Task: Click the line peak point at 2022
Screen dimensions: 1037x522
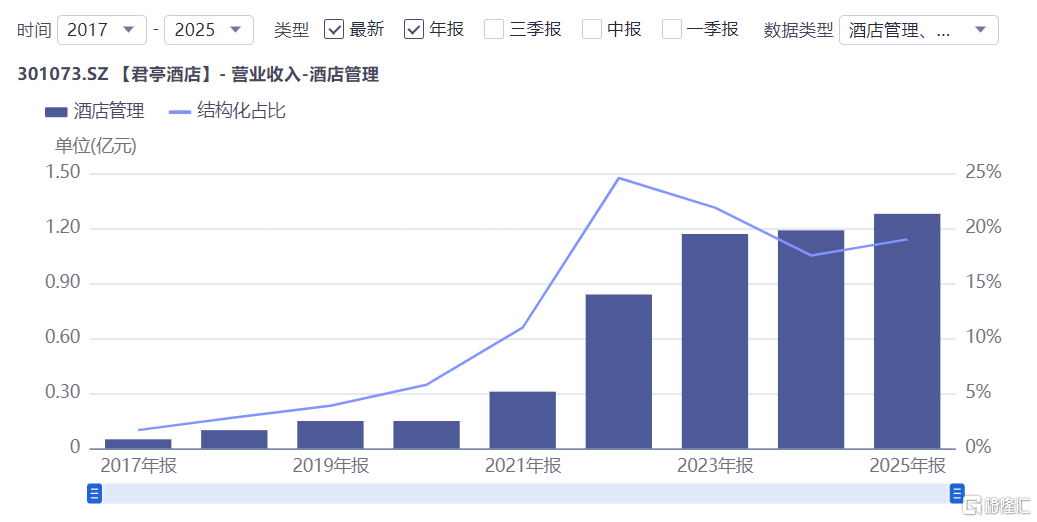Action: 619,178
